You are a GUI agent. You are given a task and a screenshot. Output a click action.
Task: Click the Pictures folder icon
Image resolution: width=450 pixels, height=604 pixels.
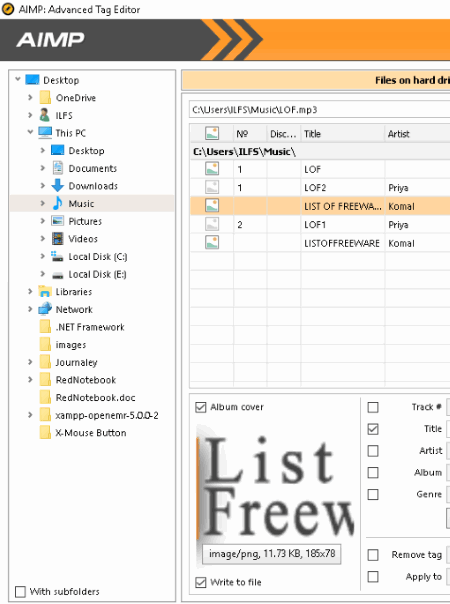click(58, 221)
